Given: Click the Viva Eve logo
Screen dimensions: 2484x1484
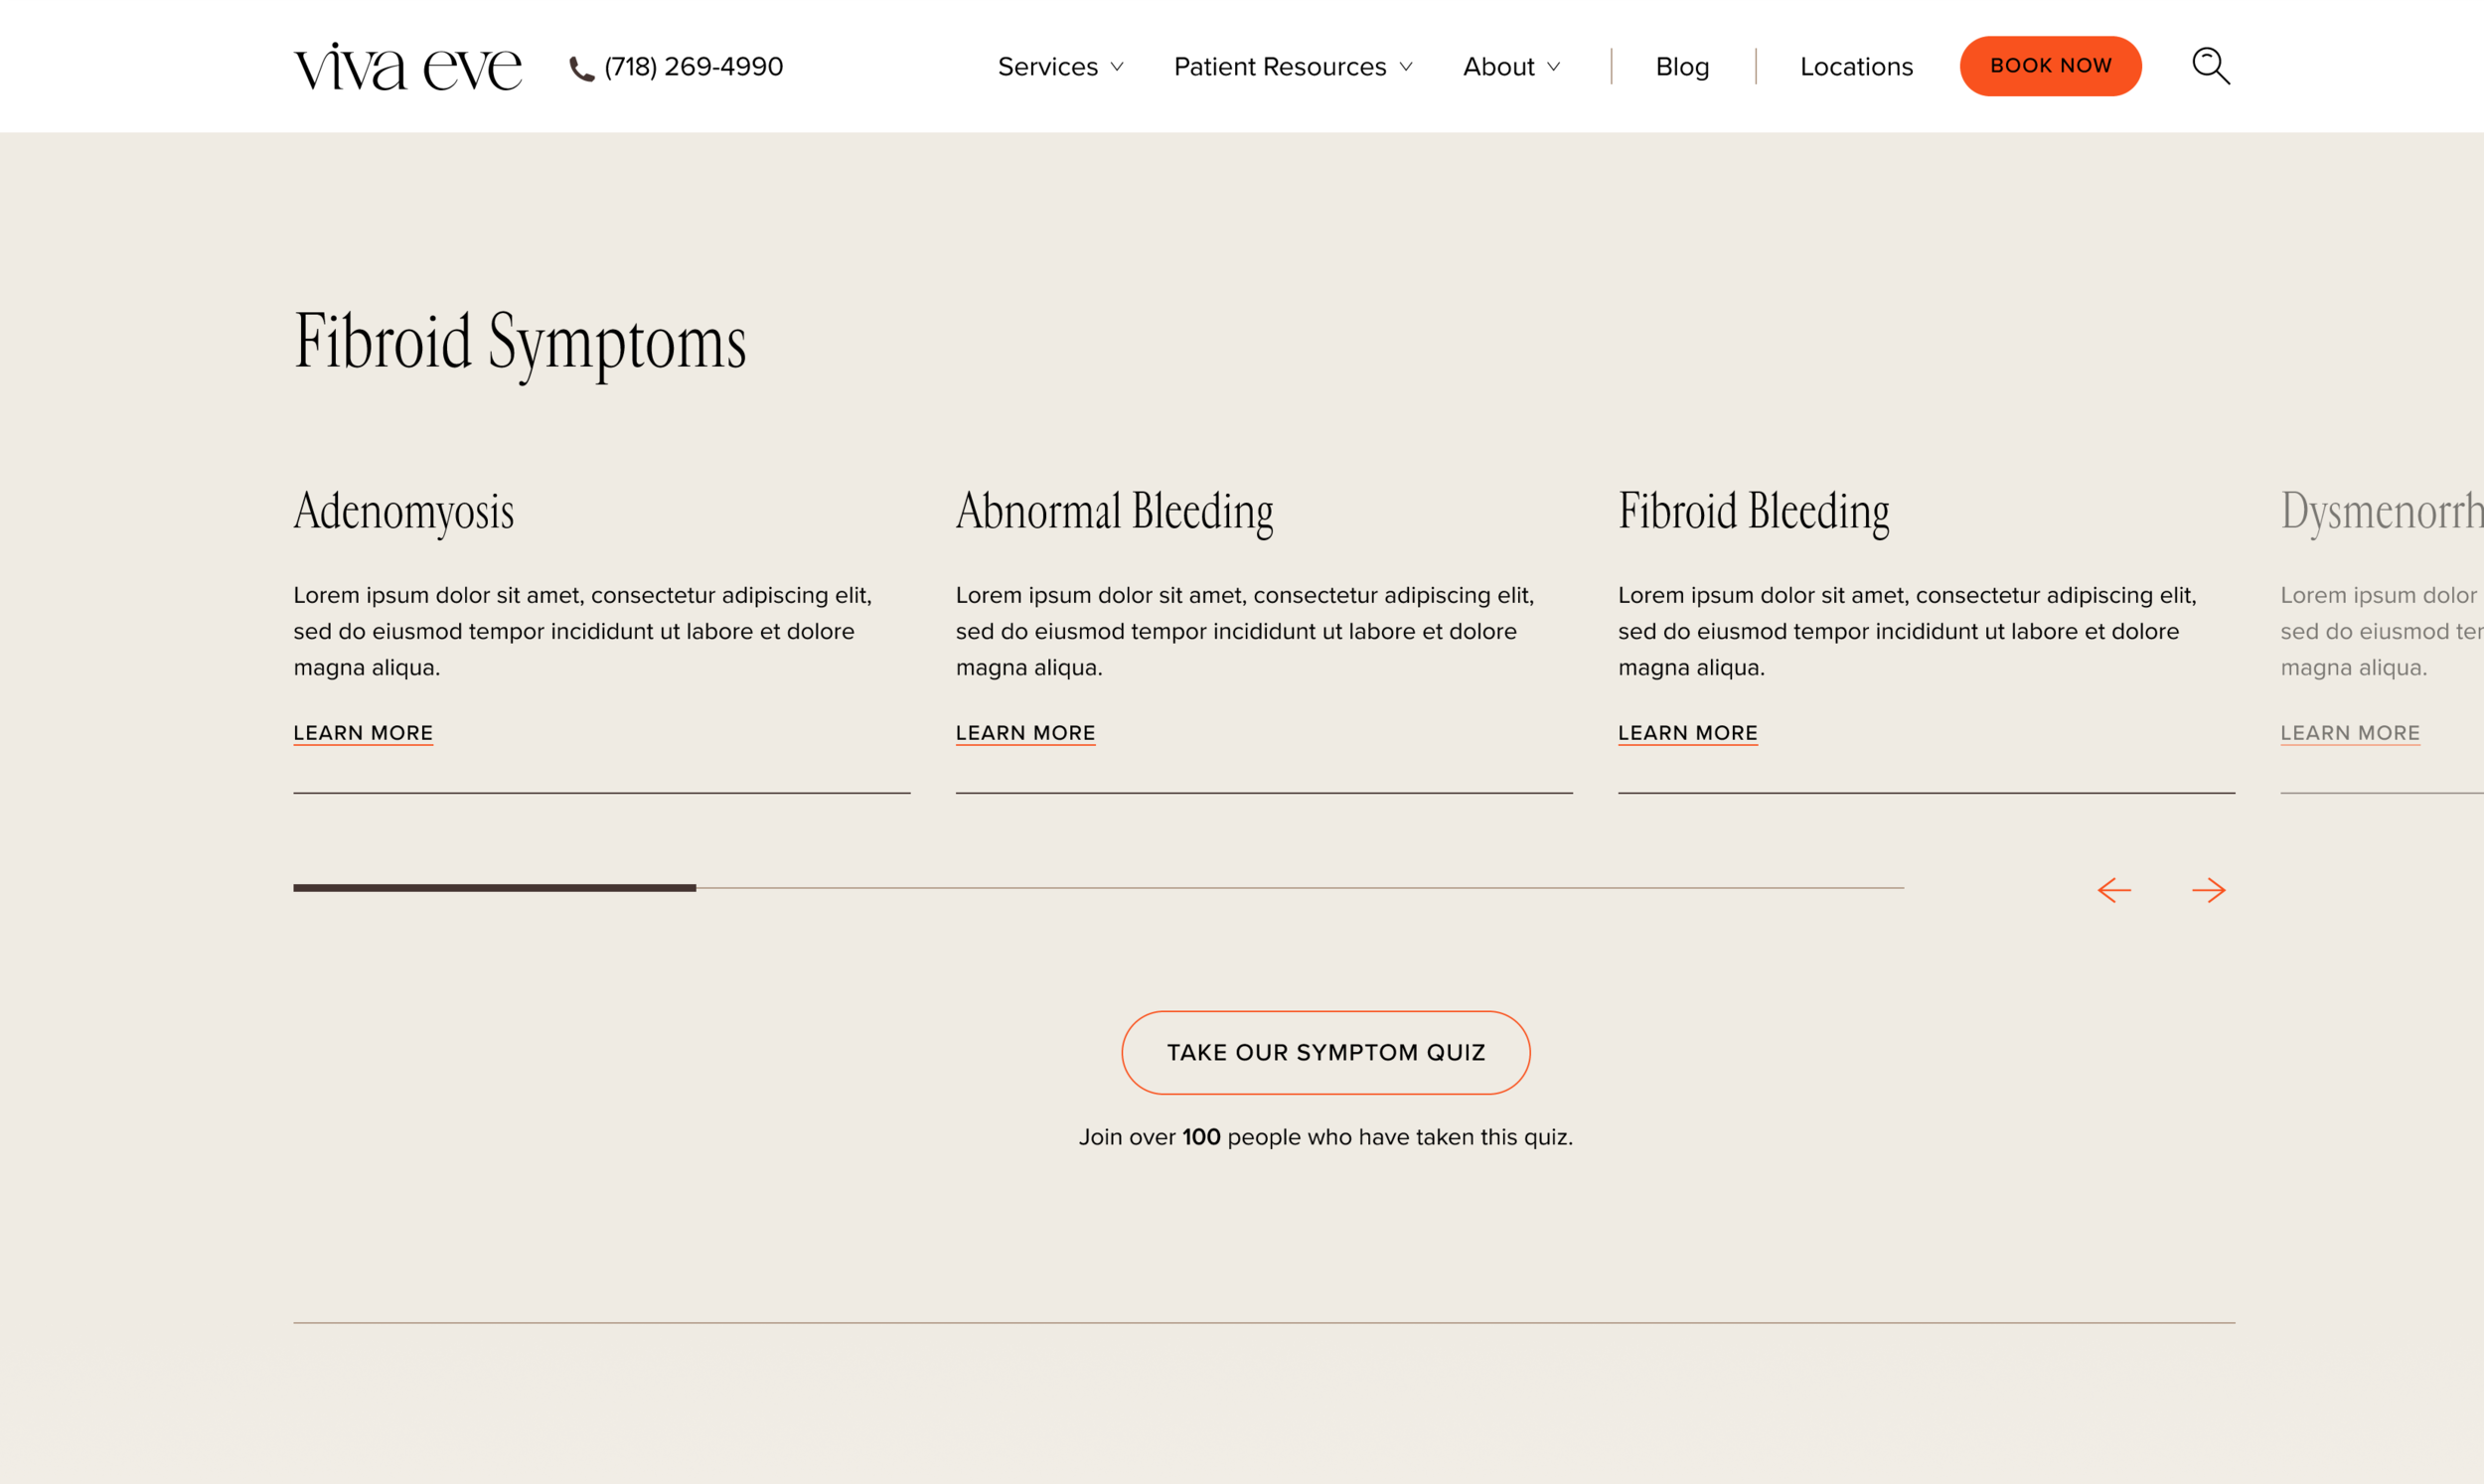Looking at the screenshot, I should point(407,67).
